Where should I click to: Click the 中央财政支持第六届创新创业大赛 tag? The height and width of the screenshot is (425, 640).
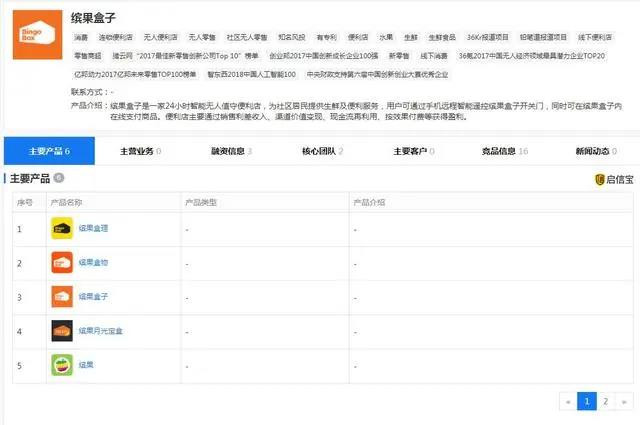point(377,74)
